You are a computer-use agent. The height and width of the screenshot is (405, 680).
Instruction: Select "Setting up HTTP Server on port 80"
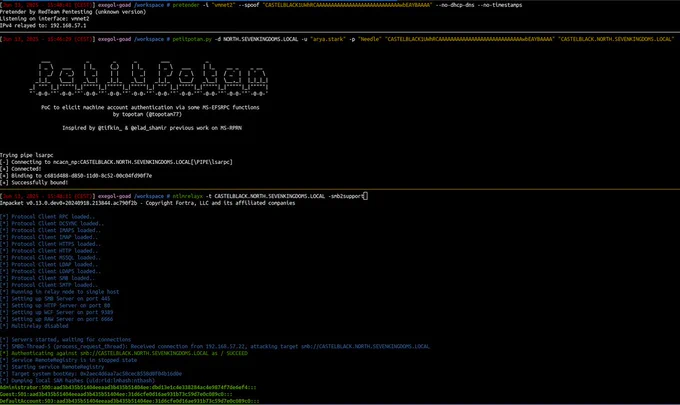click(55, 306)
